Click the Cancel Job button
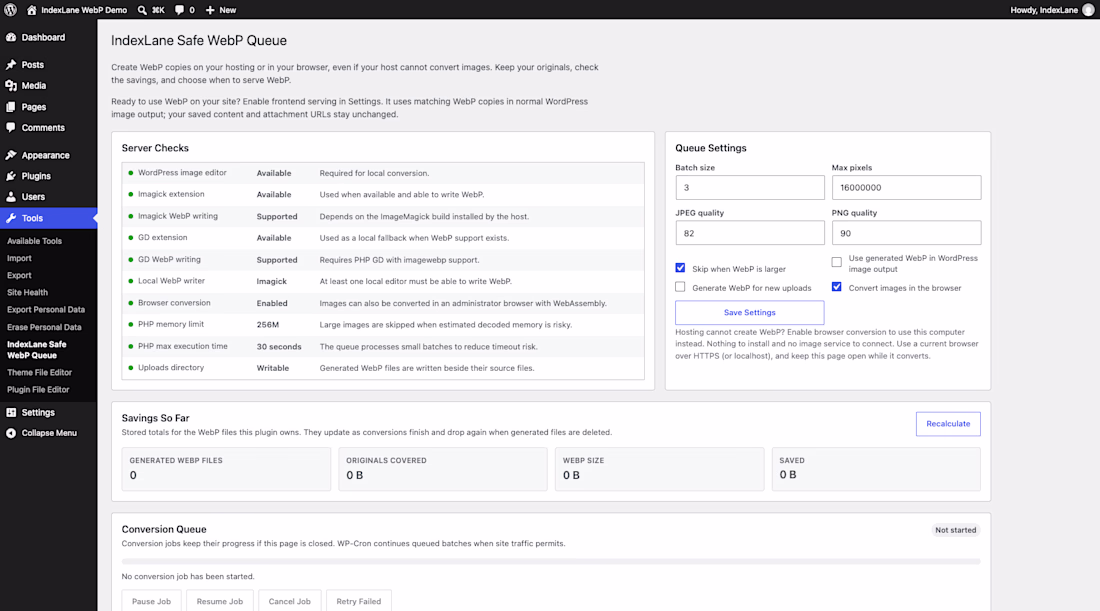The width and height of the screenshot is (1100, 611). [x=289, y=601]
